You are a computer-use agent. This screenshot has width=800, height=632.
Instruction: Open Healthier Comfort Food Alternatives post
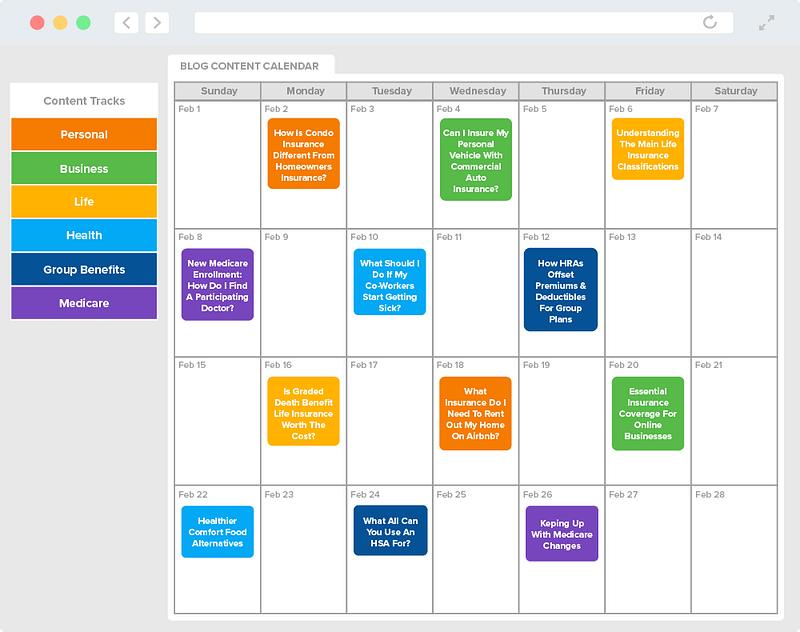coord(217,532)
